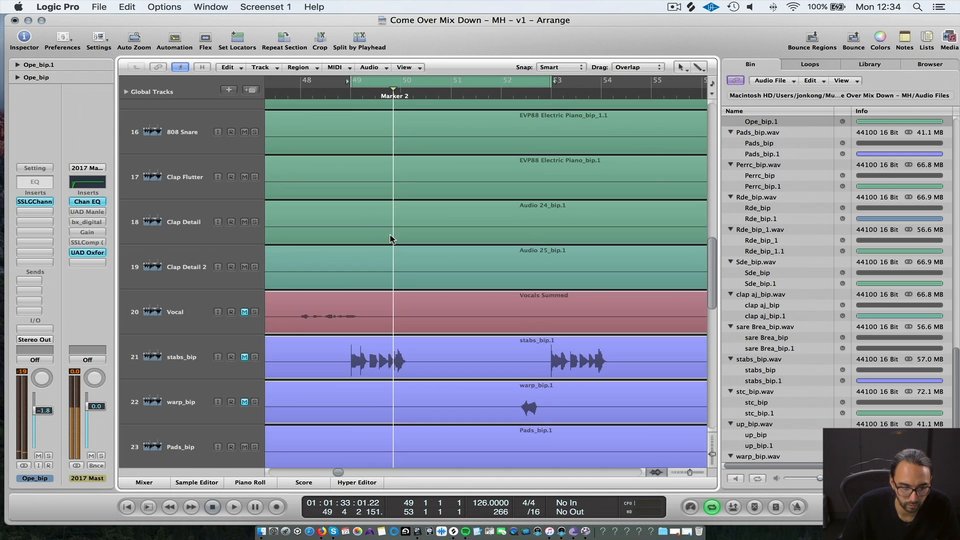
Task: Click the add track plus button
Action: click(x=228, y=90)
